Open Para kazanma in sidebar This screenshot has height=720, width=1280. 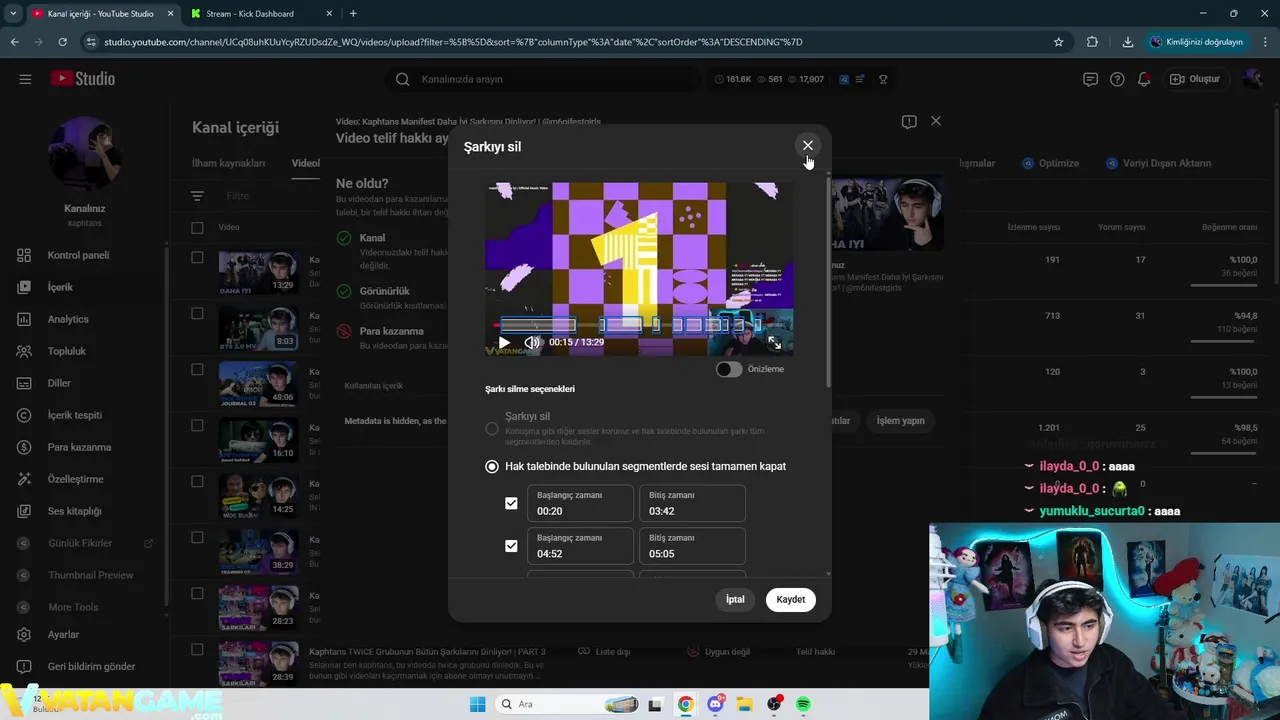click(79, 447)
